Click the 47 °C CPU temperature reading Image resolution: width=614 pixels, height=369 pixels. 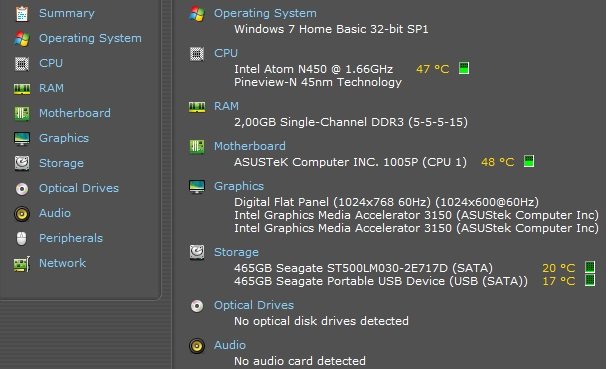432,69
